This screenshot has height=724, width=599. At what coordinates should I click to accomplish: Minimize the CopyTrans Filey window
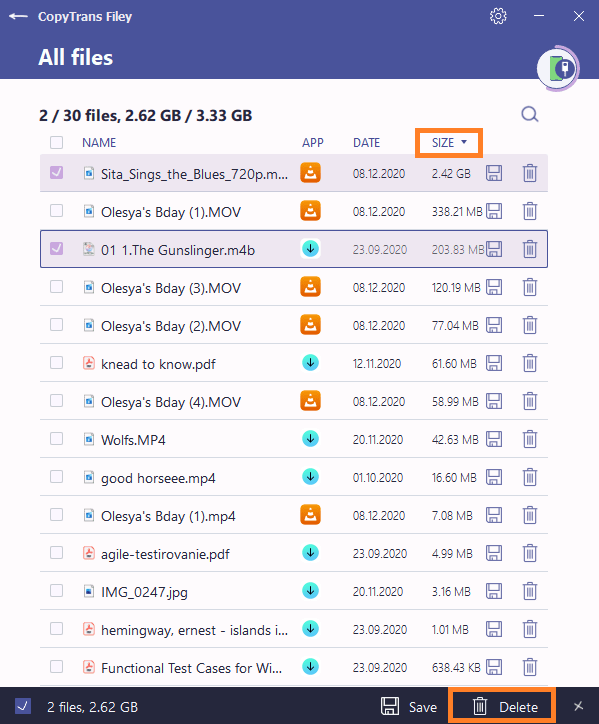(538, 16)
